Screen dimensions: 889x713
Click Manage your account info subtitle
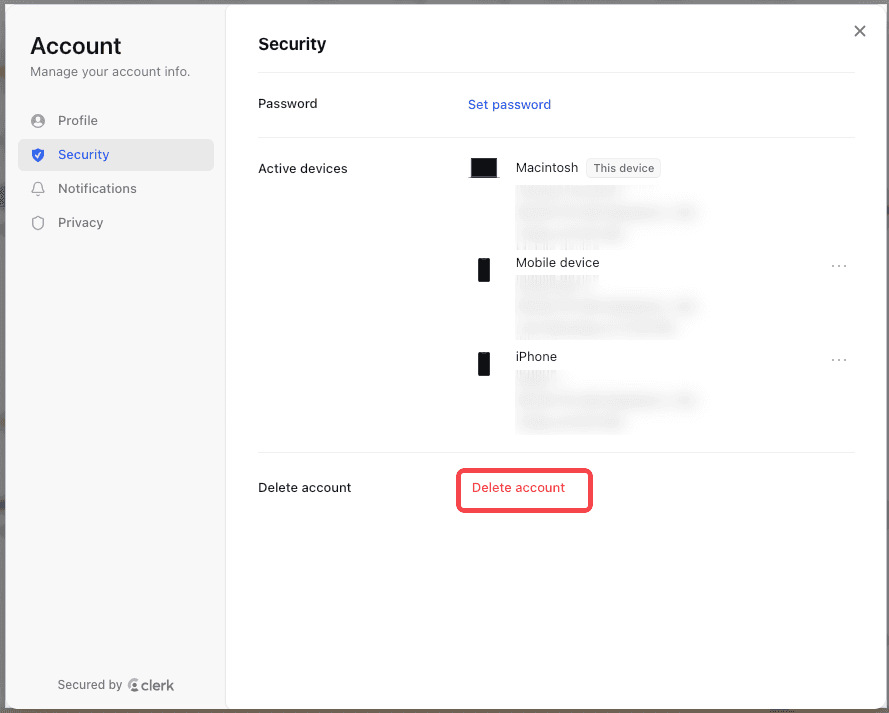coord(110,71)
